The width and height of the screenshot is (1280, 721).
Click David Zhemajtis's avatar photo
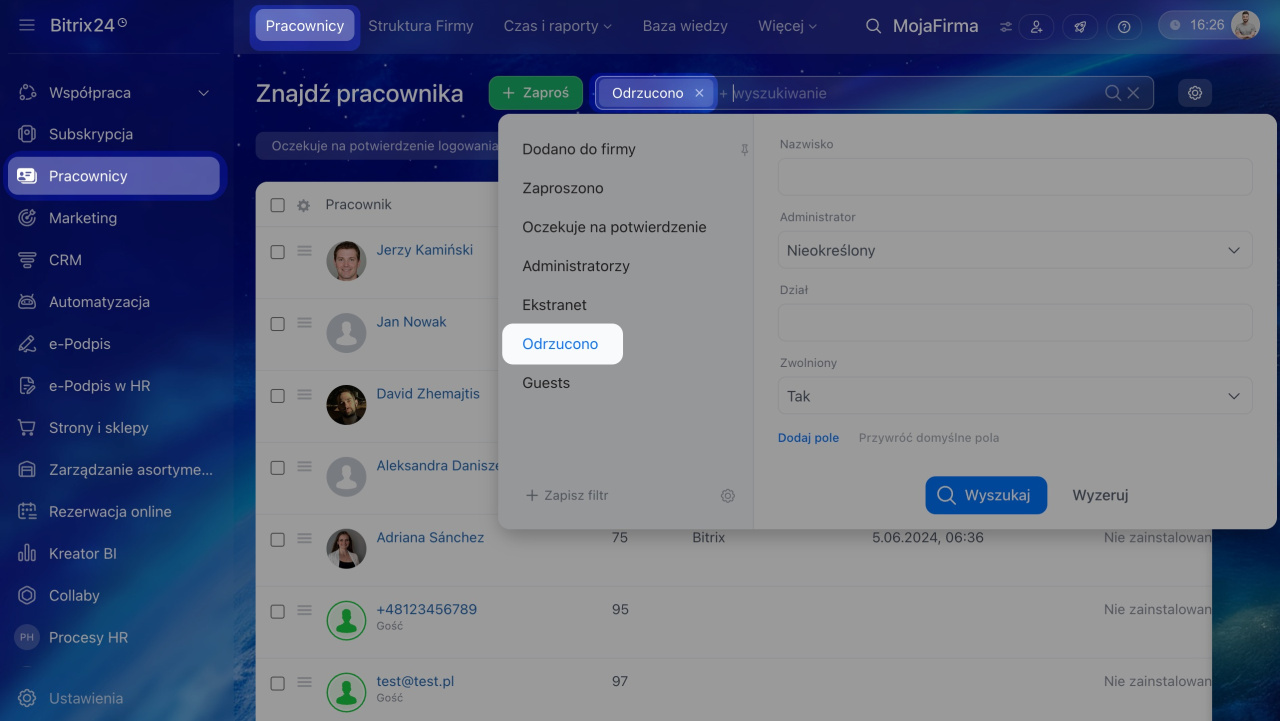coord(346,405)
